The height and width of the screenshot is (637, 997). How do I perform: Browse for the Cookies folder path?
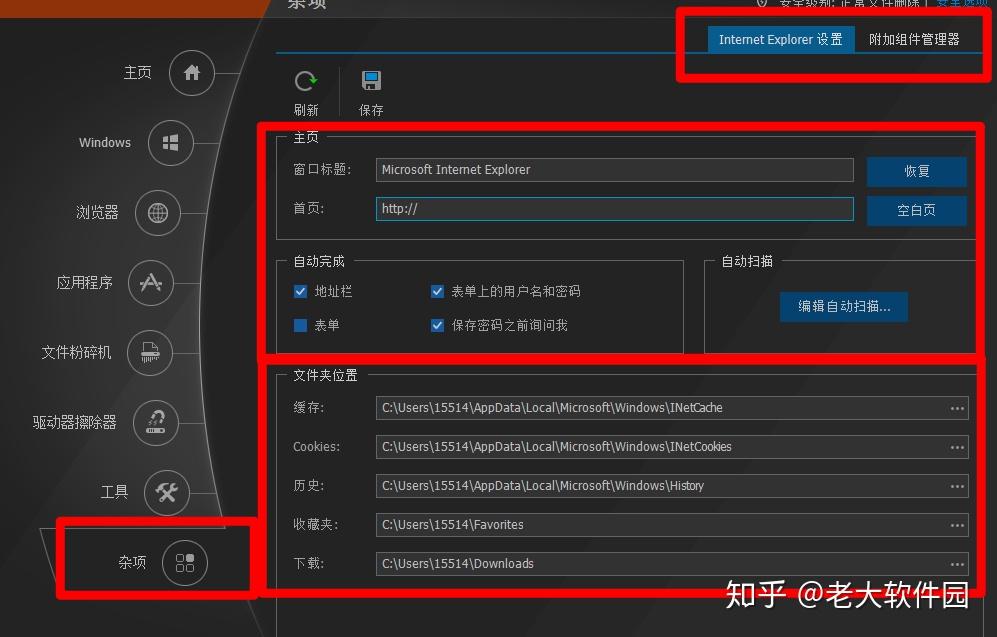pos(958,448)
